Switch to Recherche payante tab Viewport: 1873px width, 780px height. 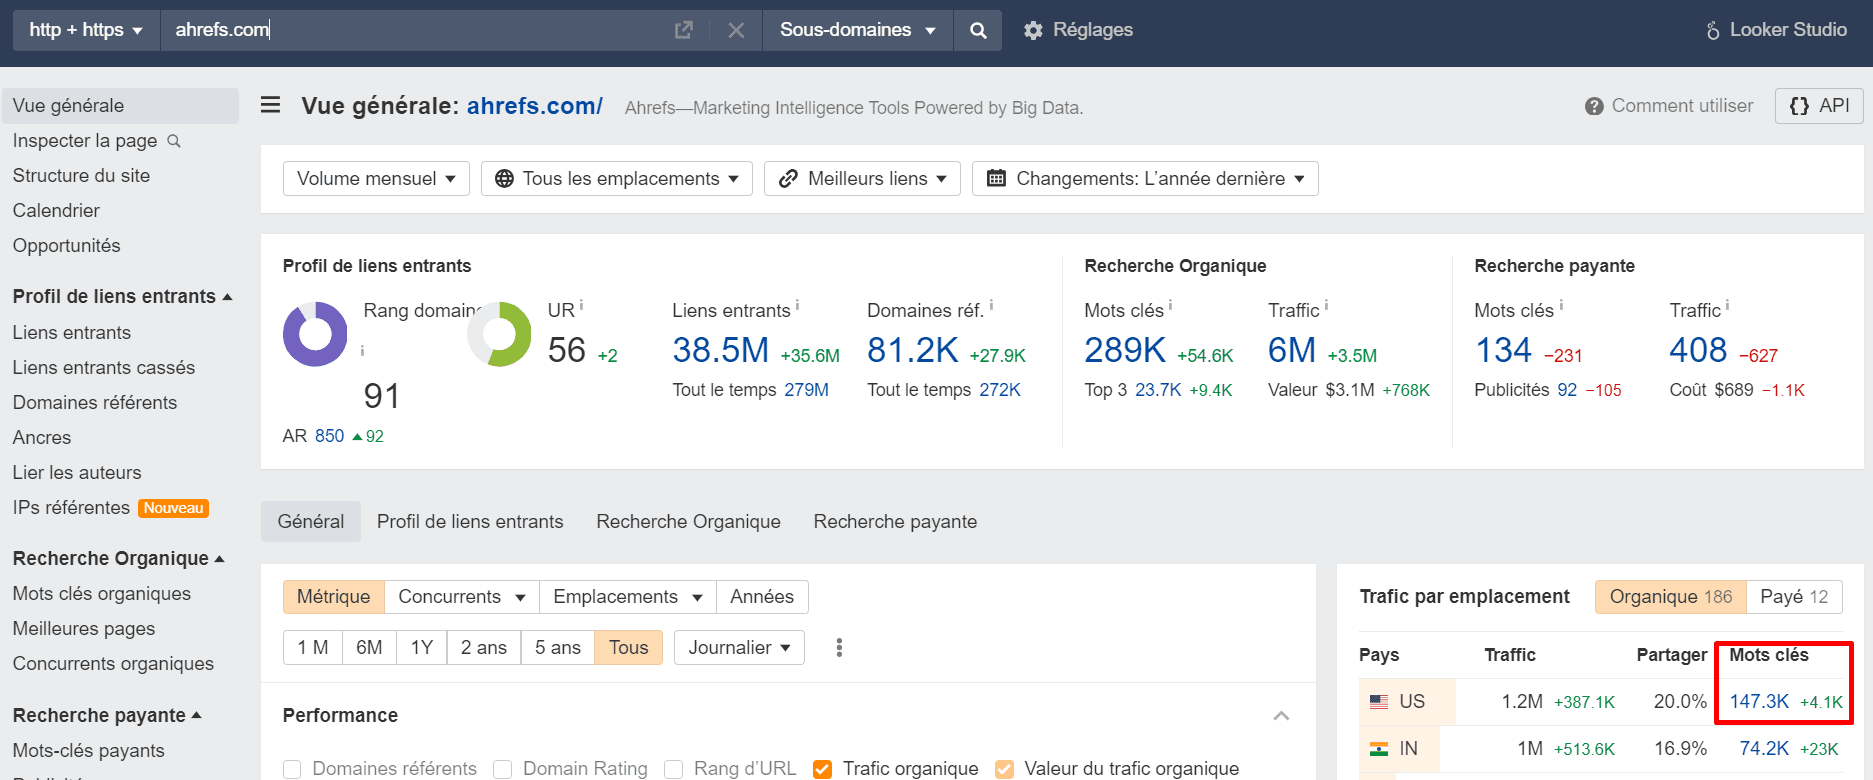(895, 522)
